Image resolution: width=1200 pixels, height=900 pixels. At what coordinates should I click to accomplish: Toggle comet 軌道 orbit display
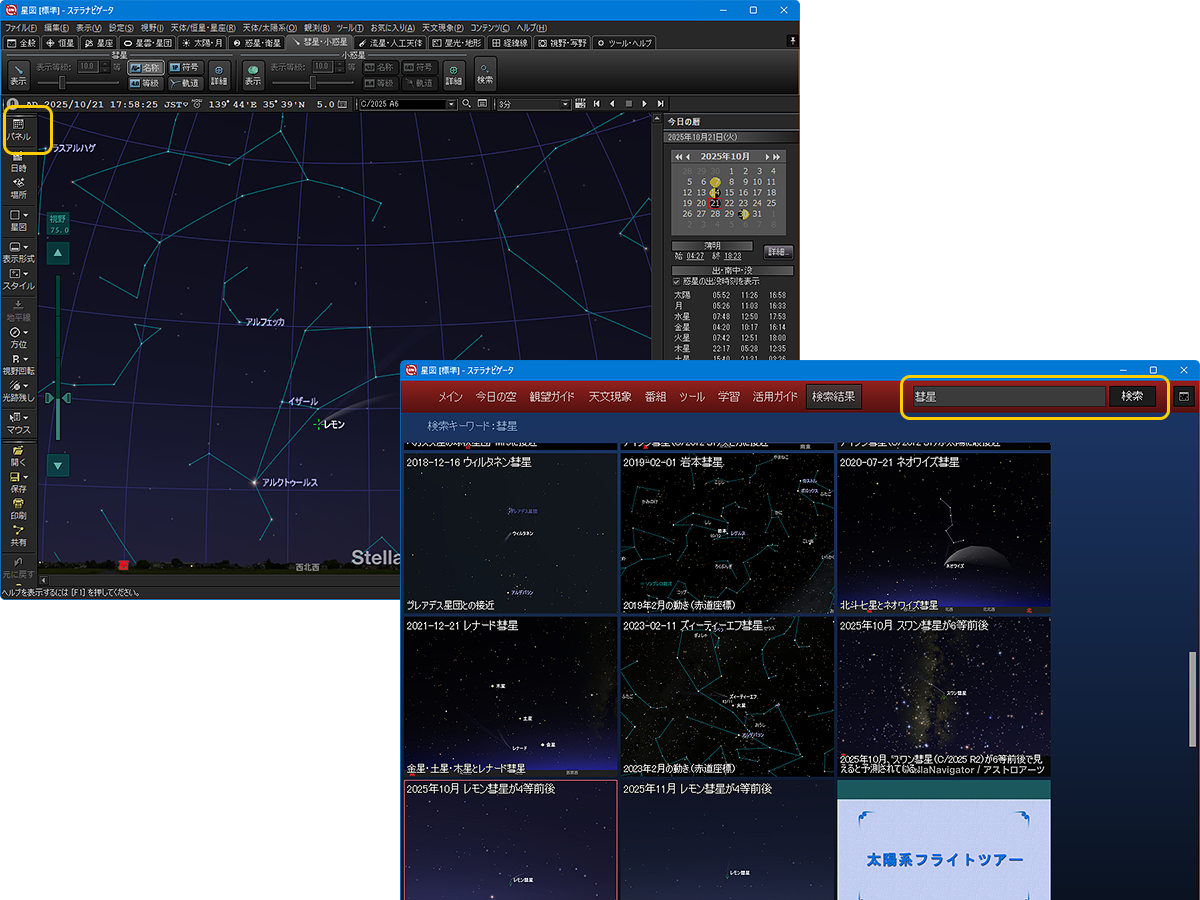(184, 83)
